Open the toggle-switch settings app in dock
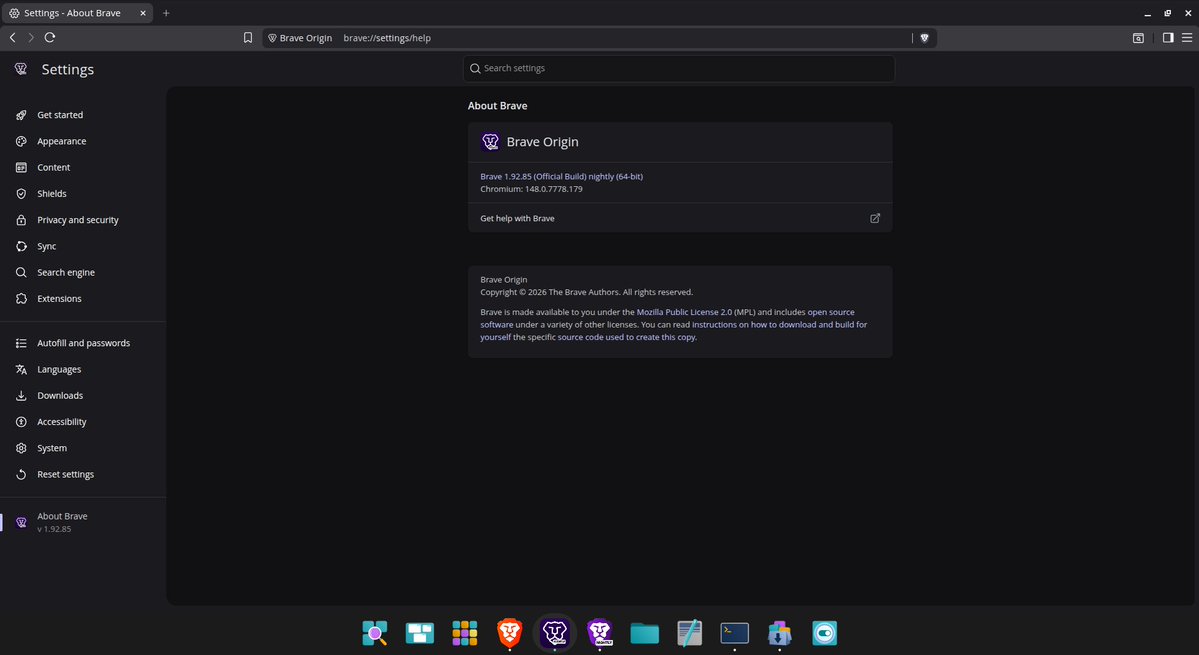Viewport: 1199px width, 655px height. [x=824, y=633]
